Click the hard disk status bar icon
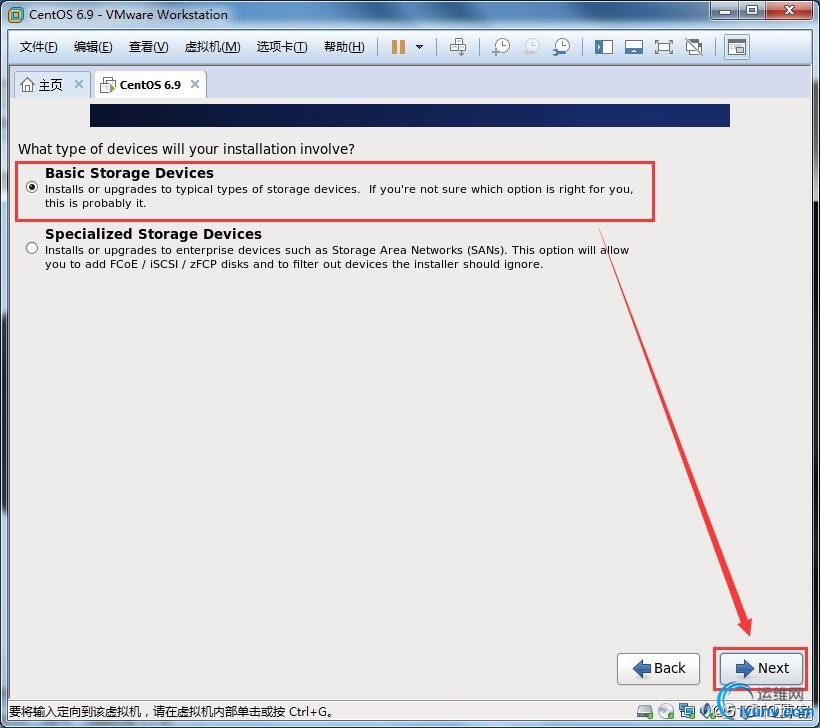This screenshot has width=820, height=728. click(645, 711)
